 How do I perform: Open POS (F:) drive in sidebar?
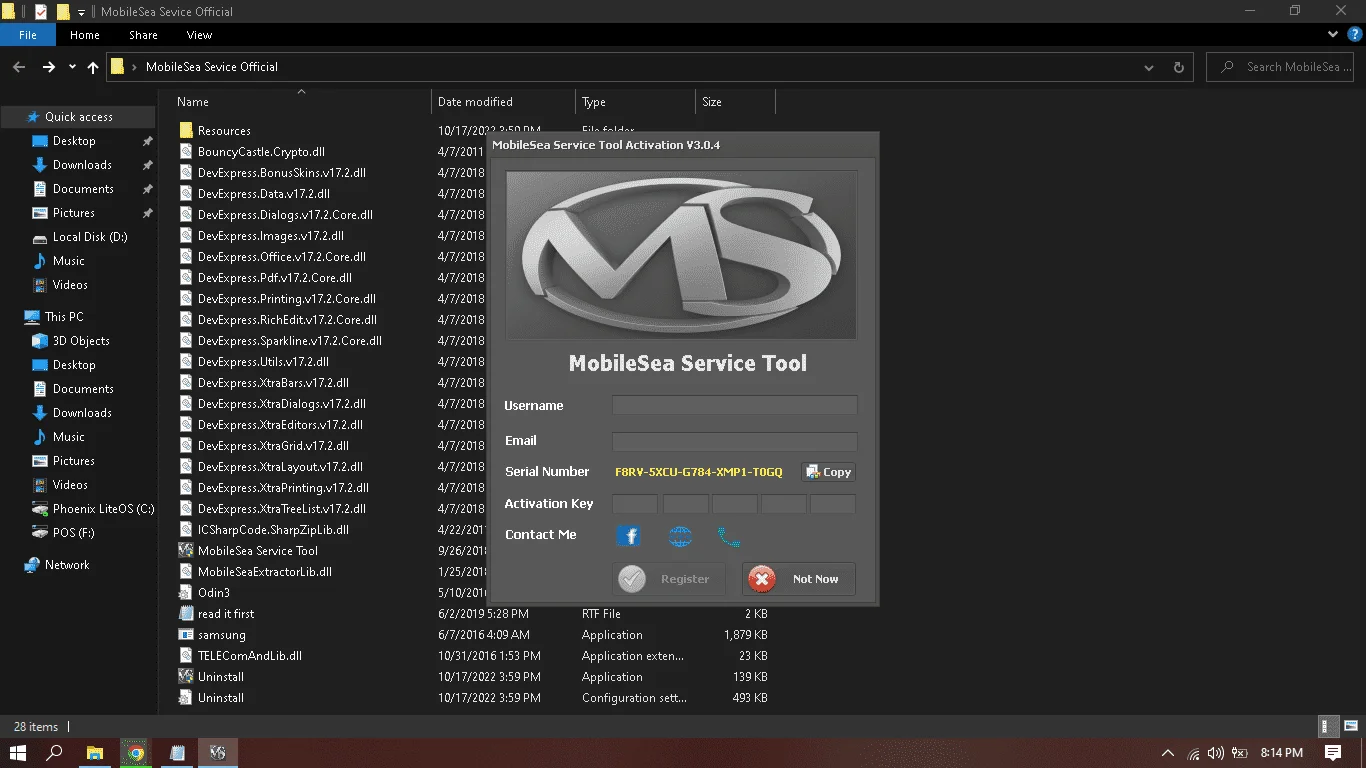(x=73, y=533)
